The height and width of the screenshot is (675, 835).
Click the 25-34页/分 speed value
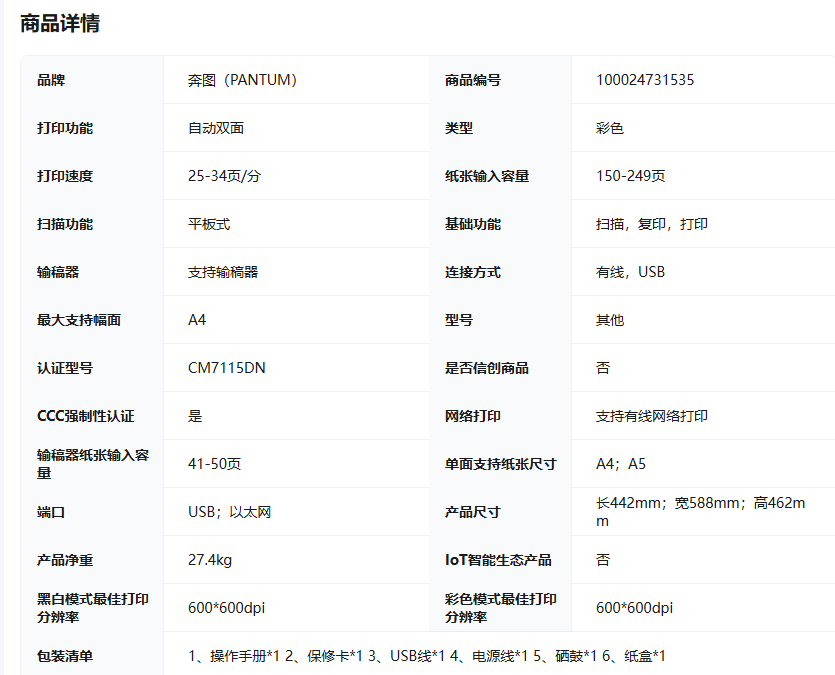click(x=224, y=176)
